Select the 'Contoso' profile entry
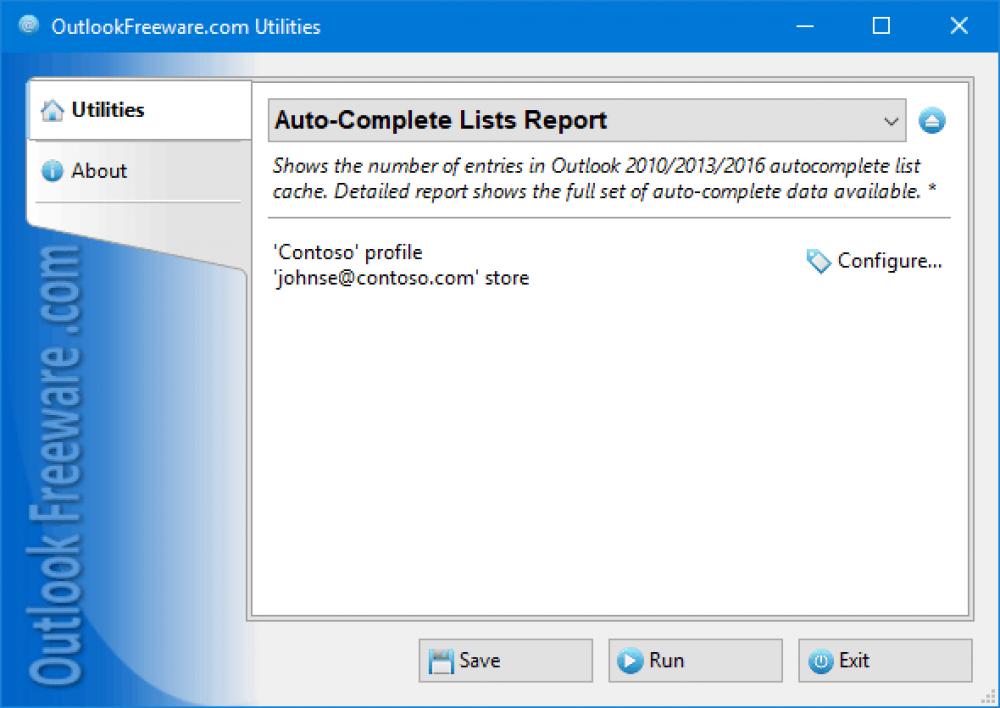 (347, 252)
